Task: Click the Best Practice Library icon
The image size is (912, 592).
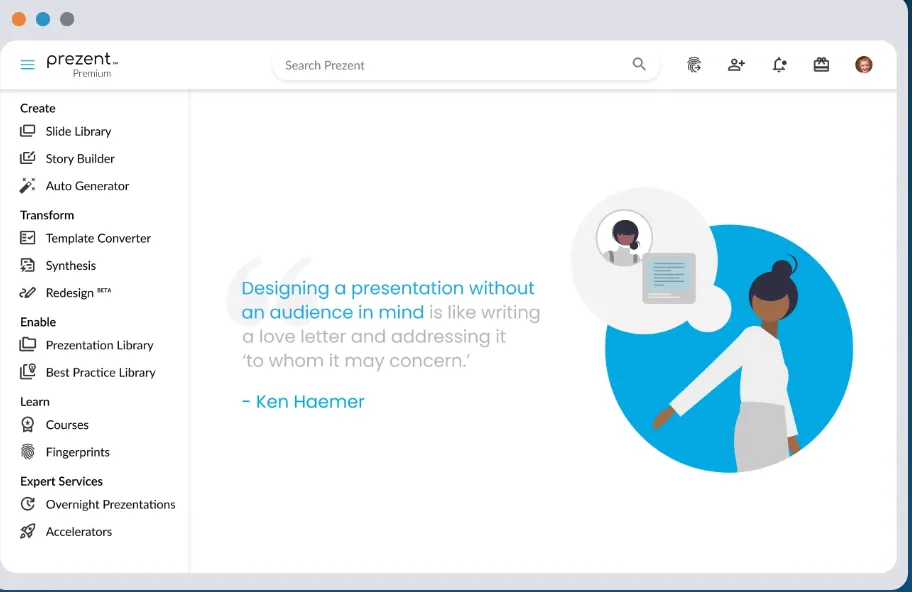Action: (x=27, y=372)
